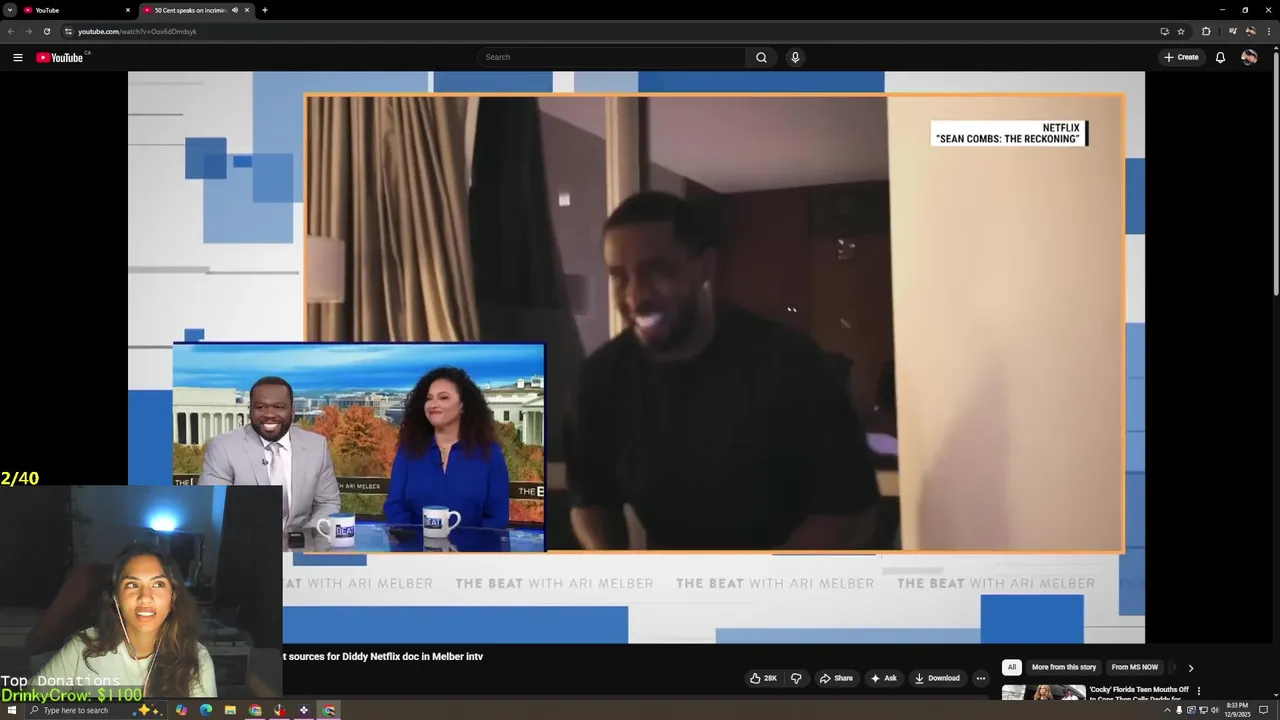Select the '50 Cent speaks on' tab
The image size is (1280, 720).
[196, 10]
